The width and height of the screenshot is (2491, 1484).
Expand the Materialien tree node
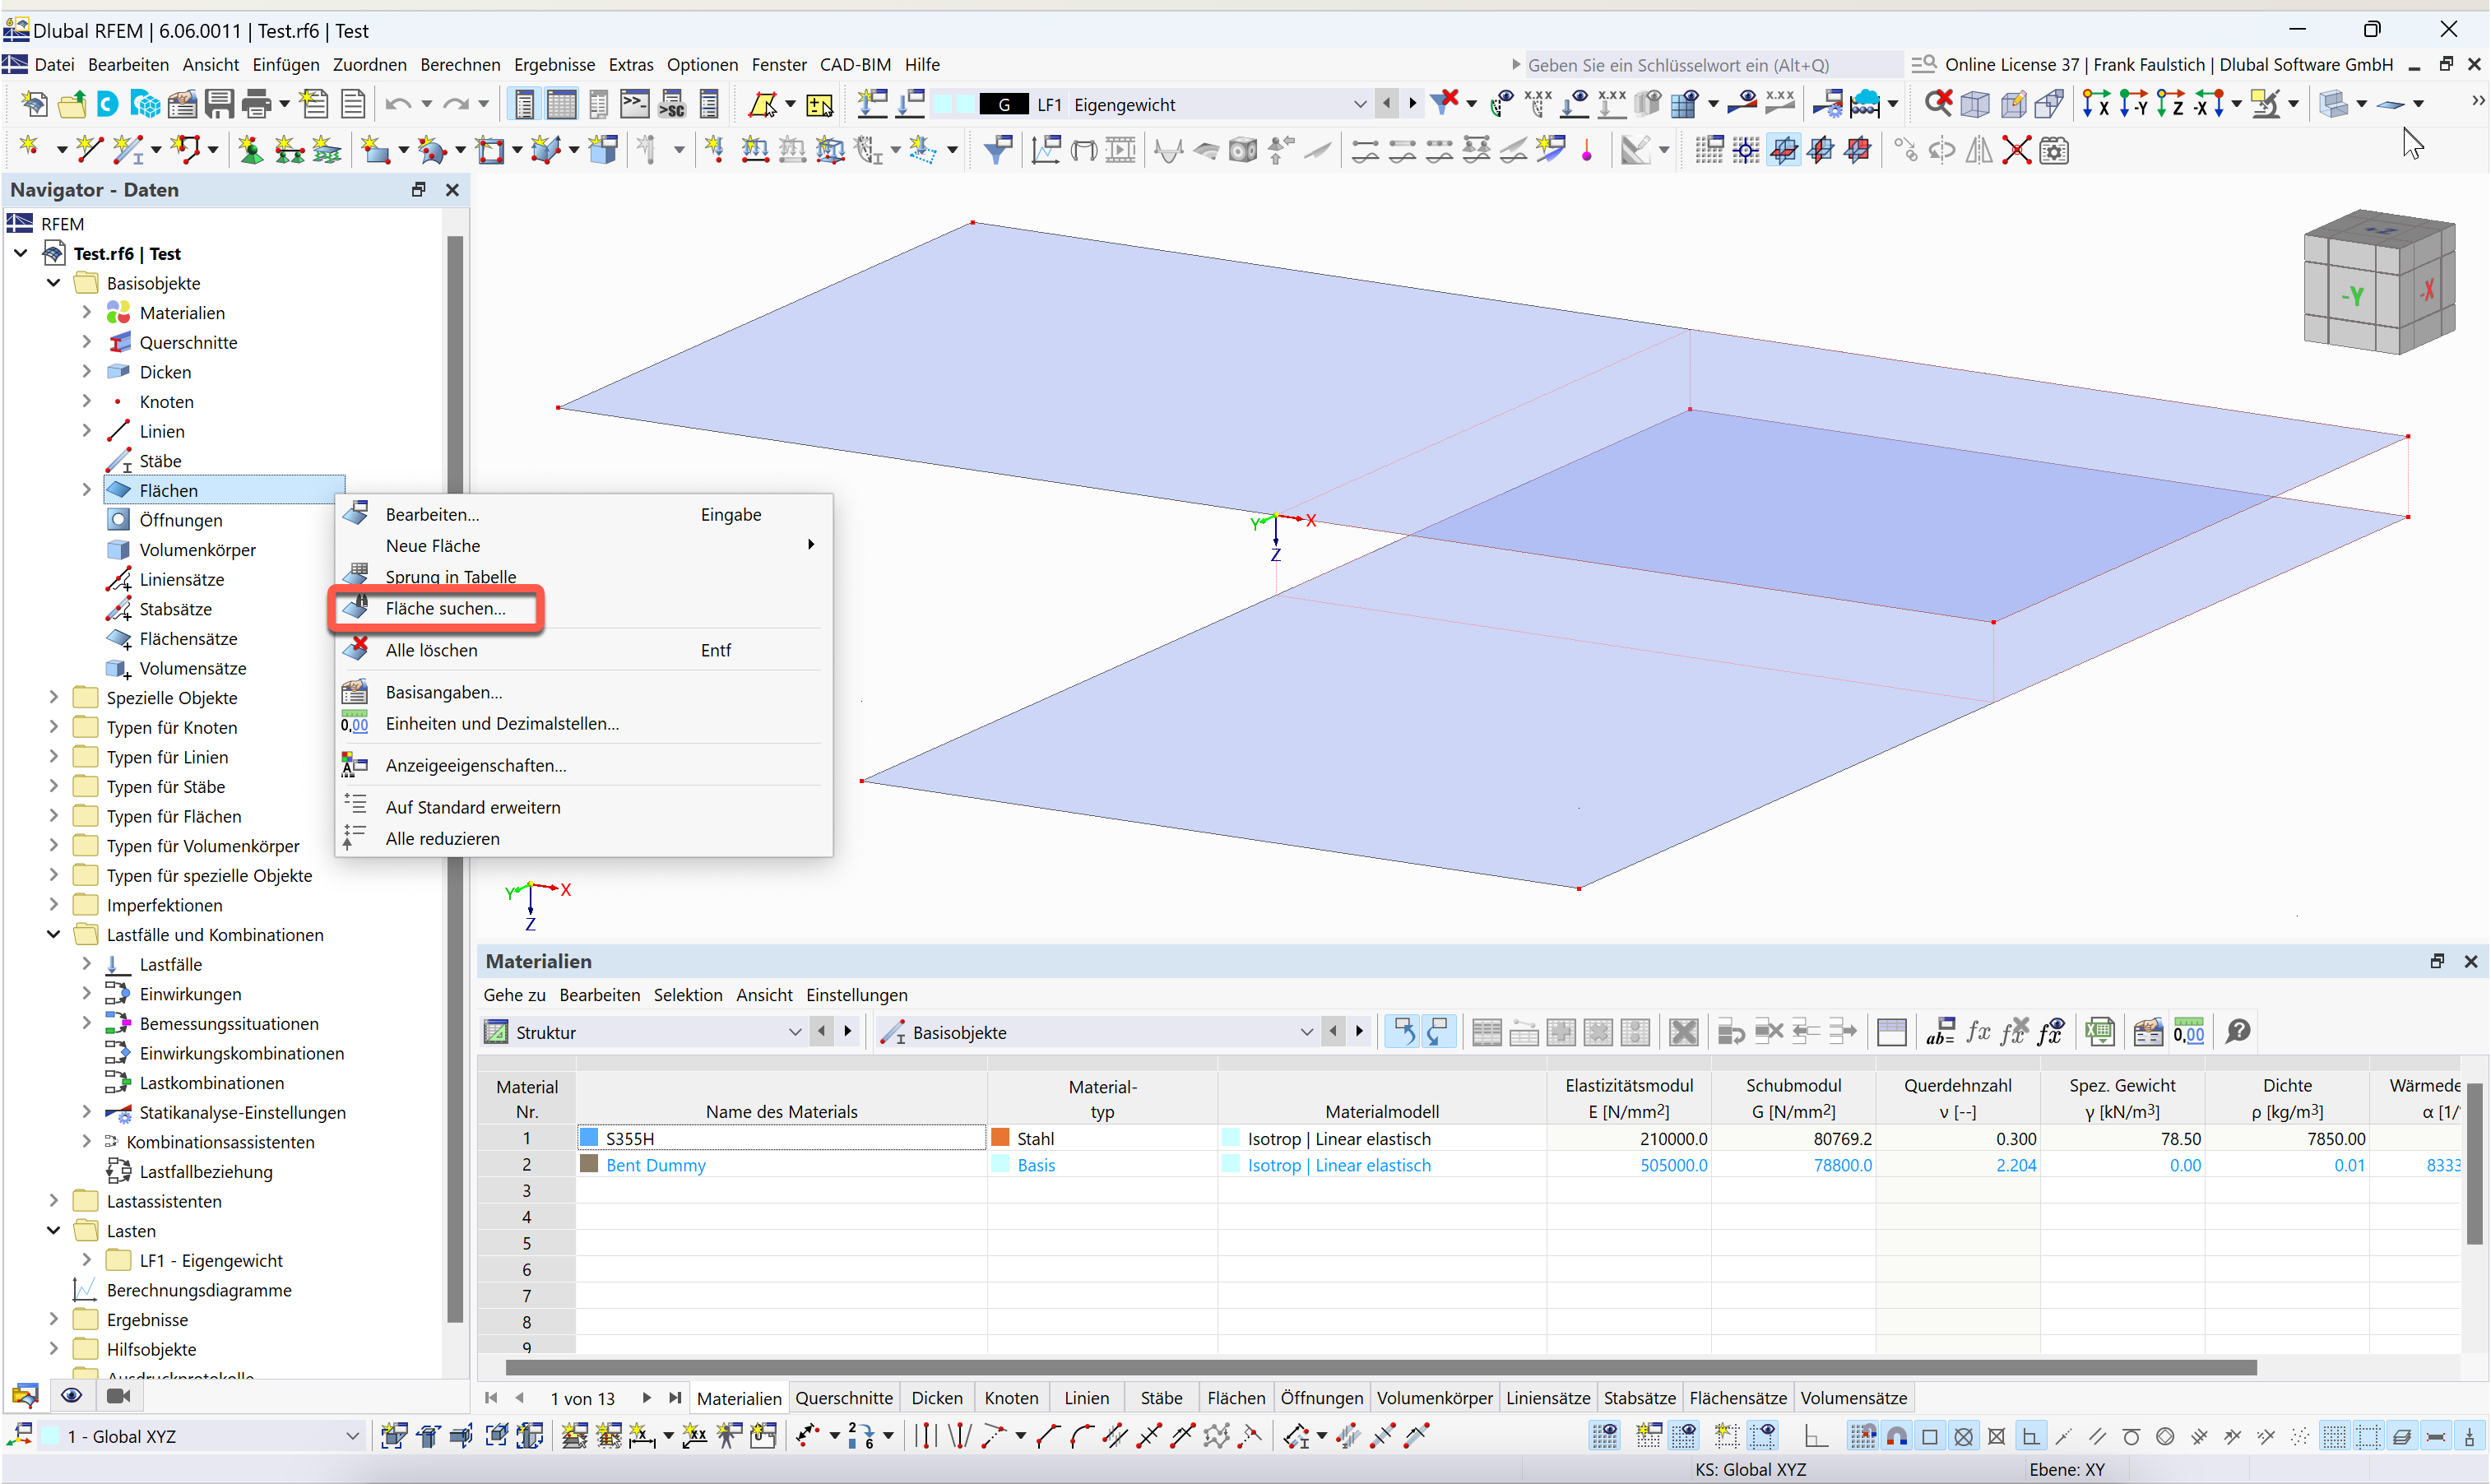86,313
